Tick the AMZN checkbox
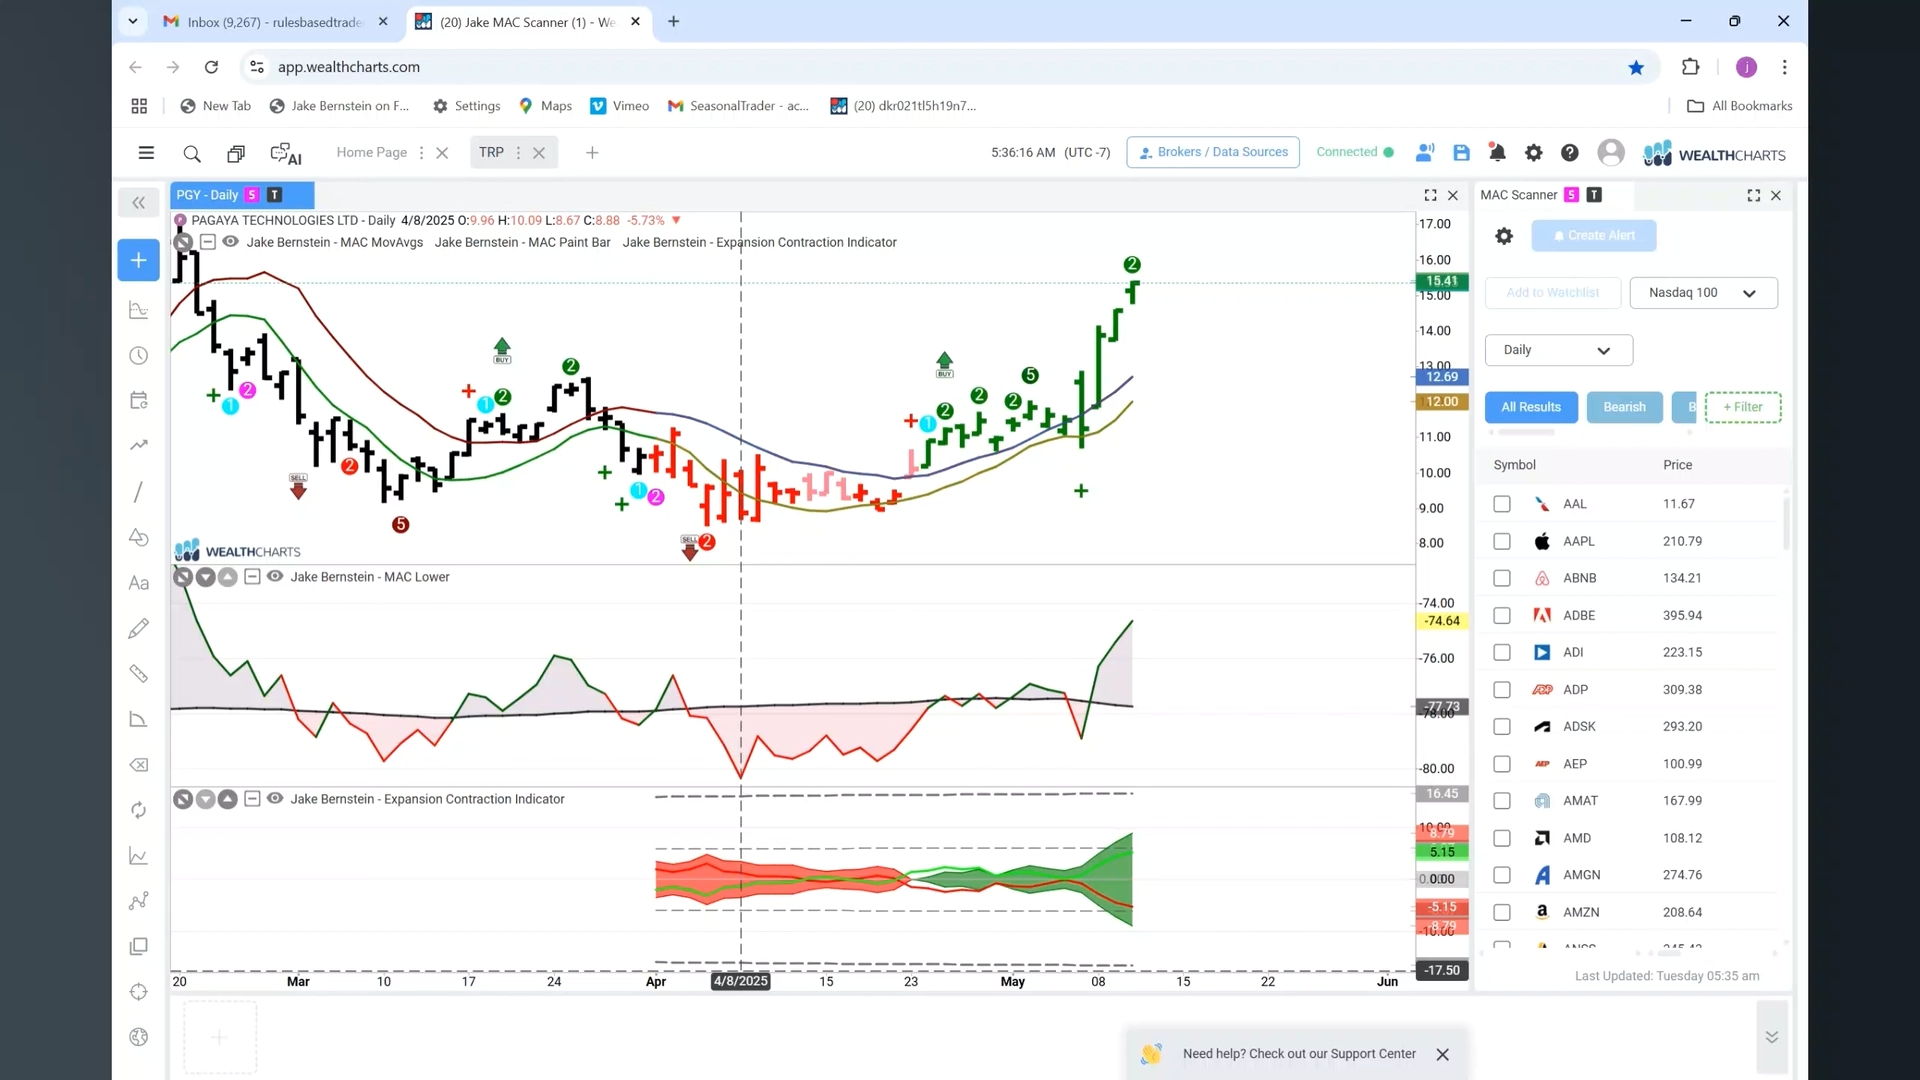1920x1080 pixels. coord(1502,912)
